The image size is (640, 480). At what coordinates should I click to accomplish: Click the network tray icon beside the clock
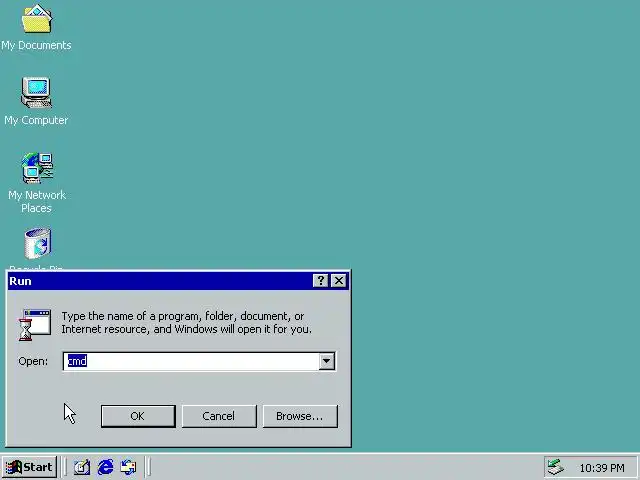coord(556,467)
